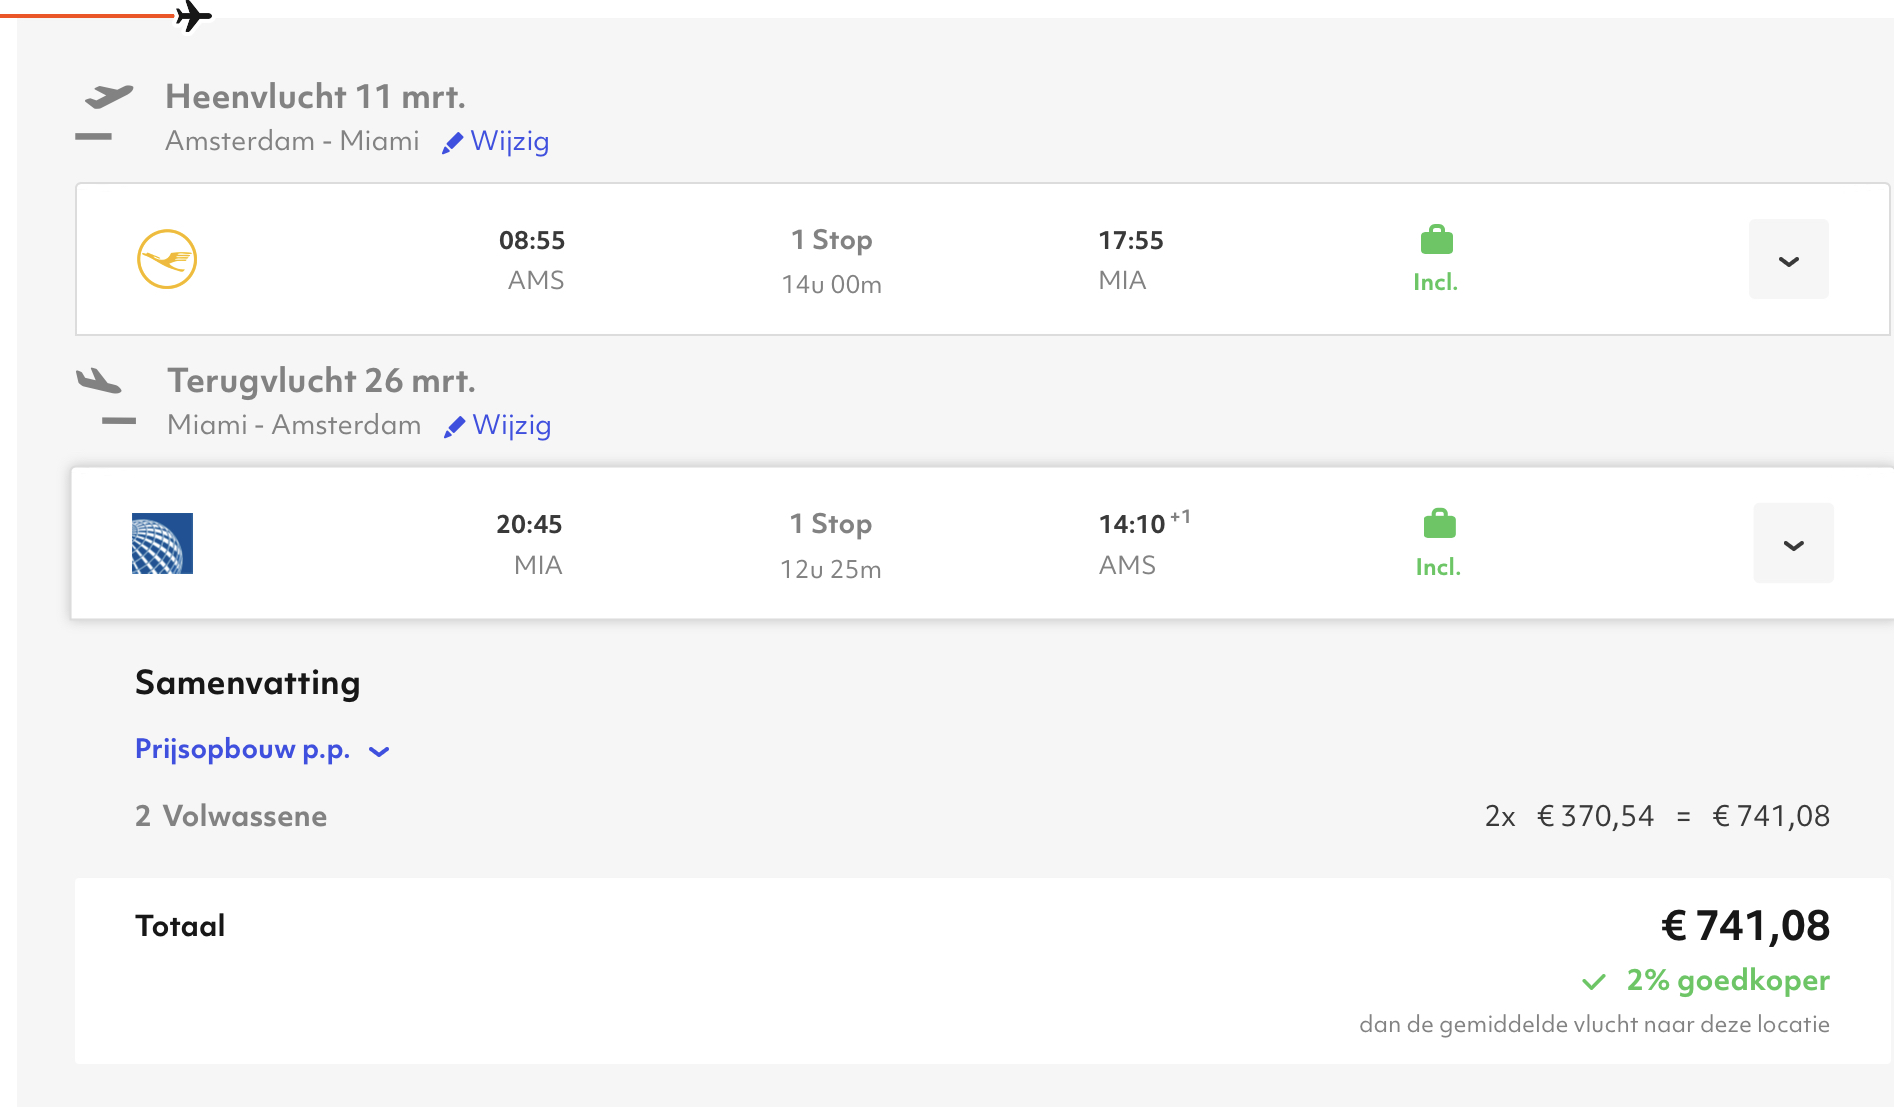Click the € 741,08 total price
The image size is (1894, 1107).
[x=1745, y=926]
